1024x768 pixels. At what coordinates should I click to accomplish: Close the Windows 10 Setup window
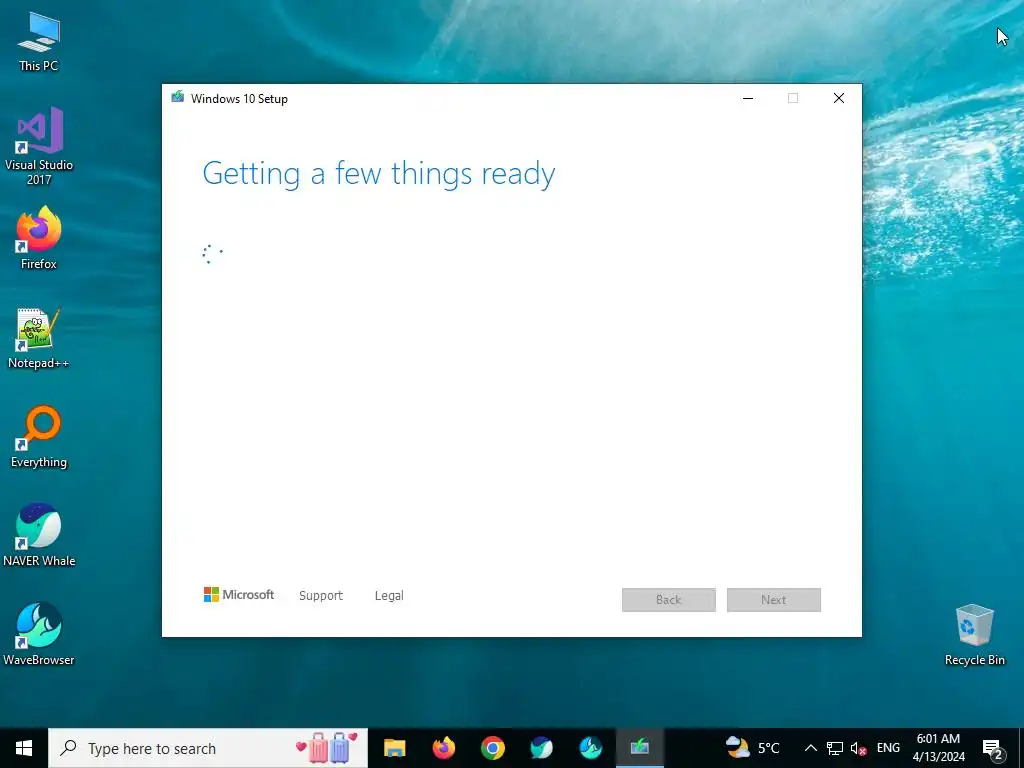(839, 98)
